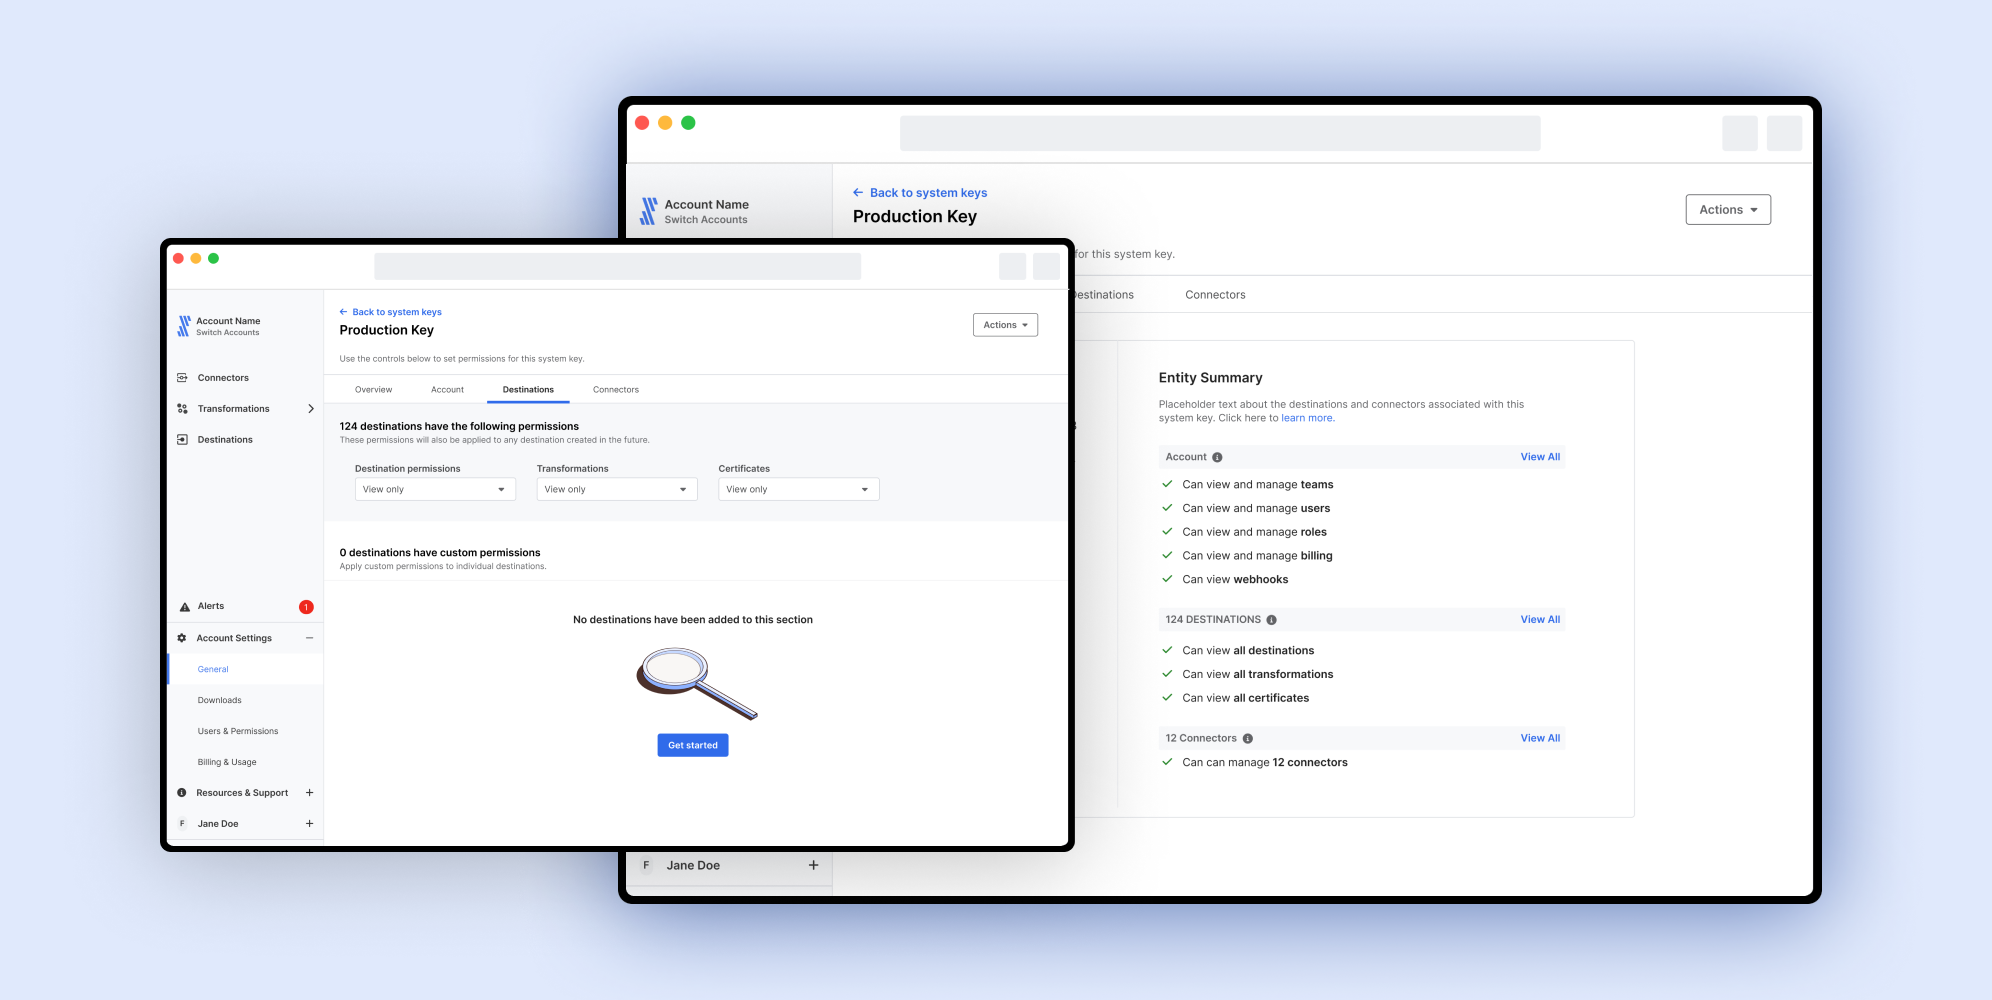Click the Connectors icon in the left sidebar

182,378
